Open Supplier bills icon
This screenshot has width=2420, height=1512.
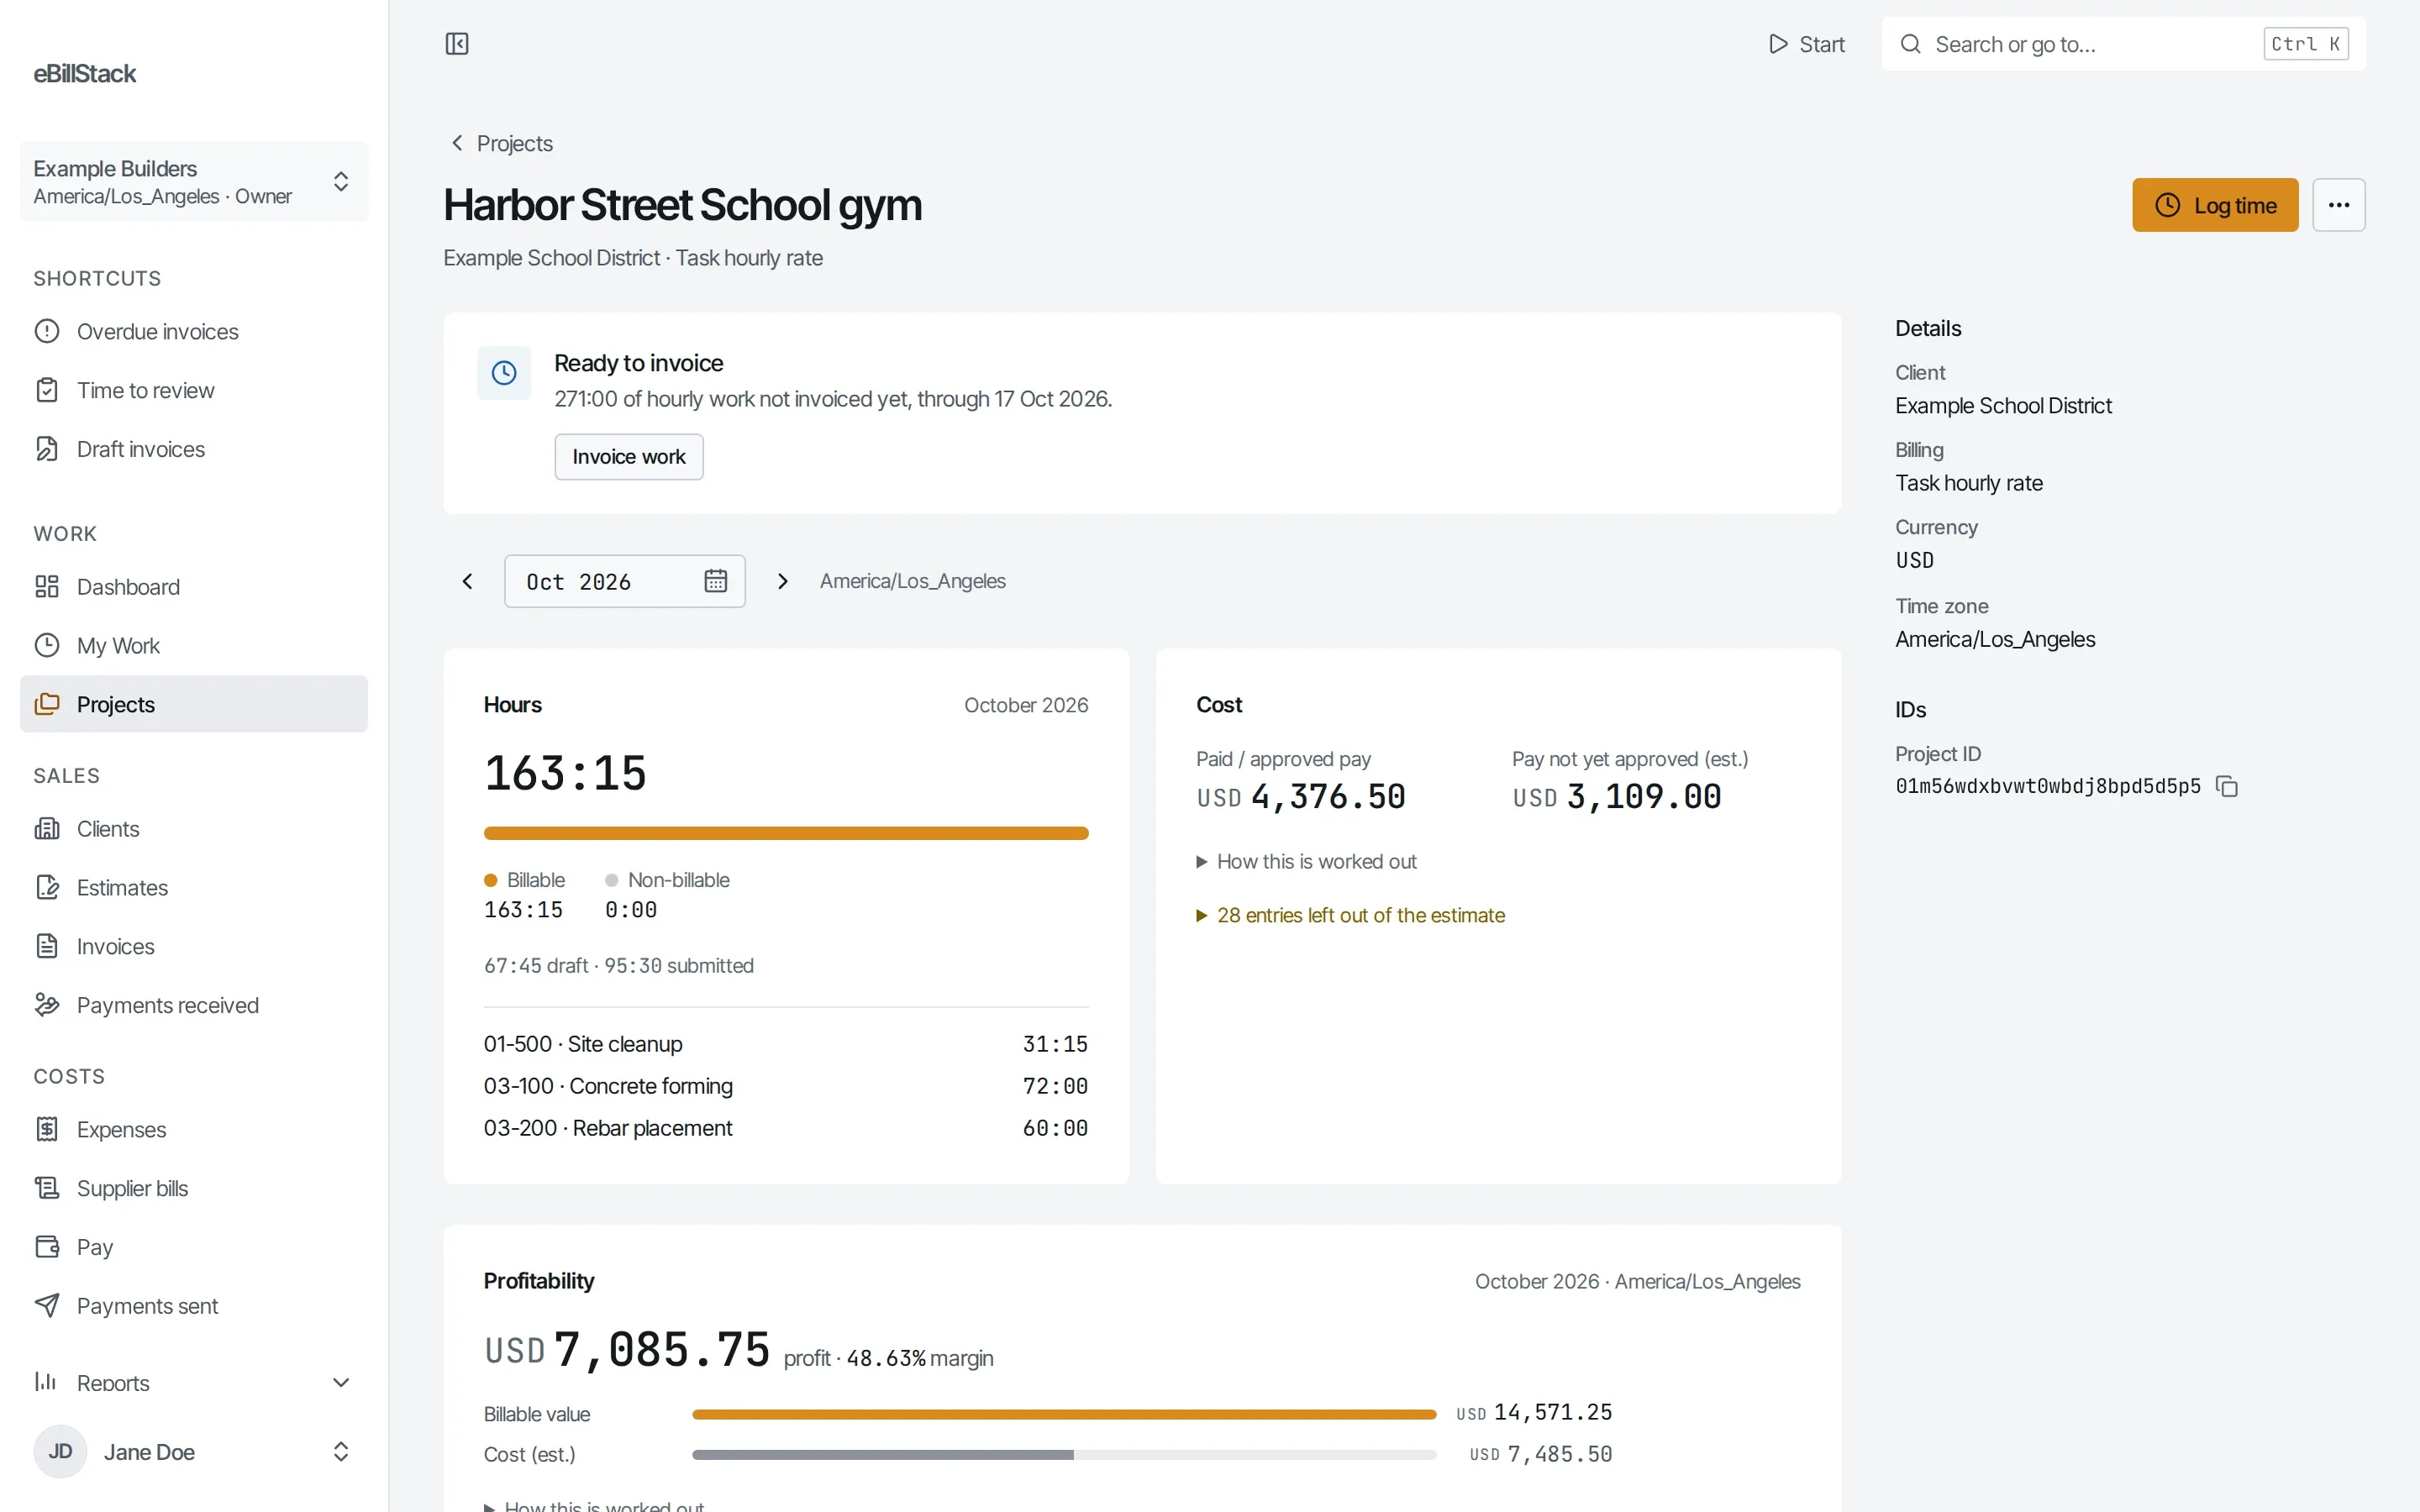[47, 1188]
